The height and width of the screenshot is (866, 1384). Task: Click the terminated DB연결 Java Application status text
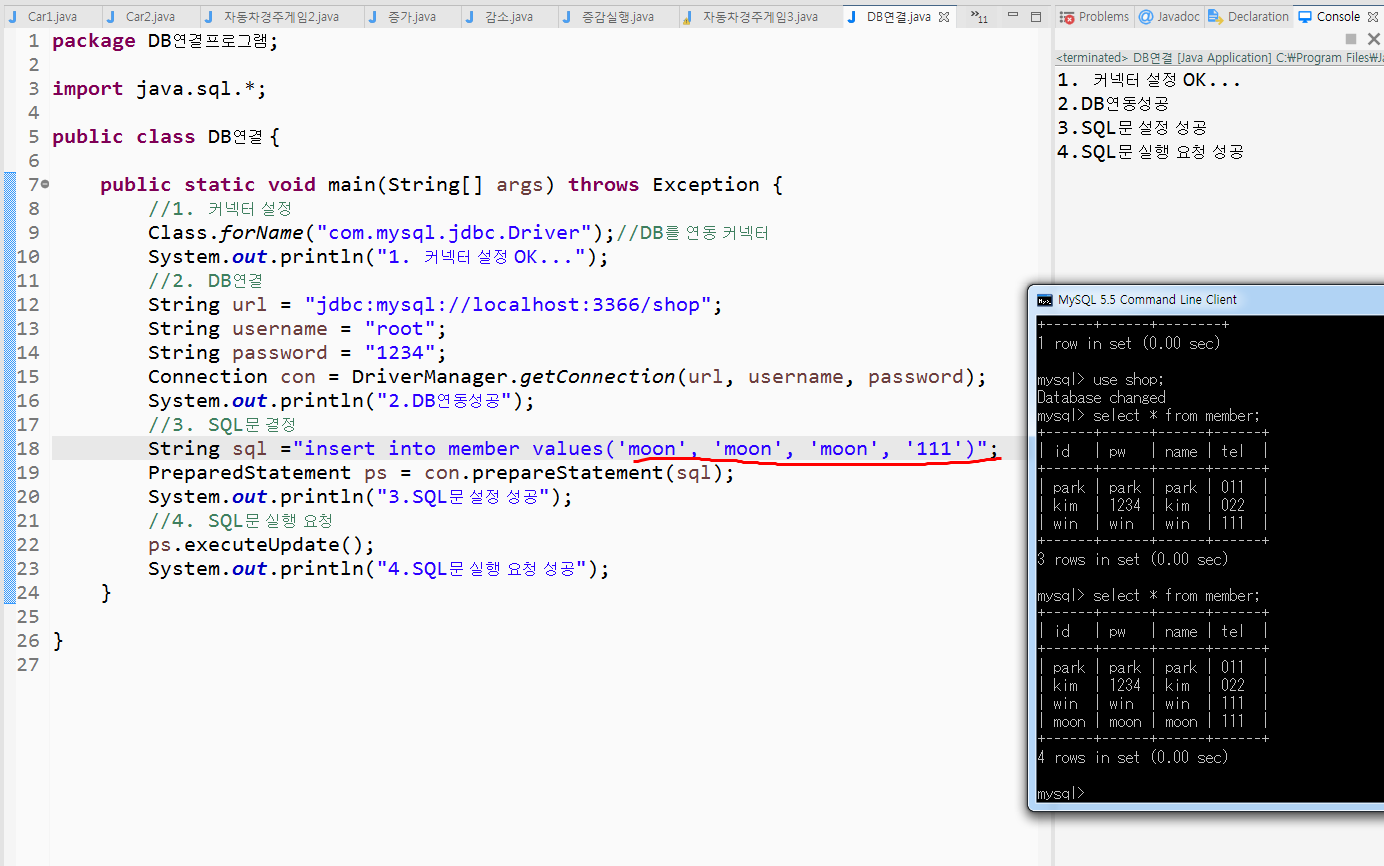pyautogui.click(x=1219, y=58)
